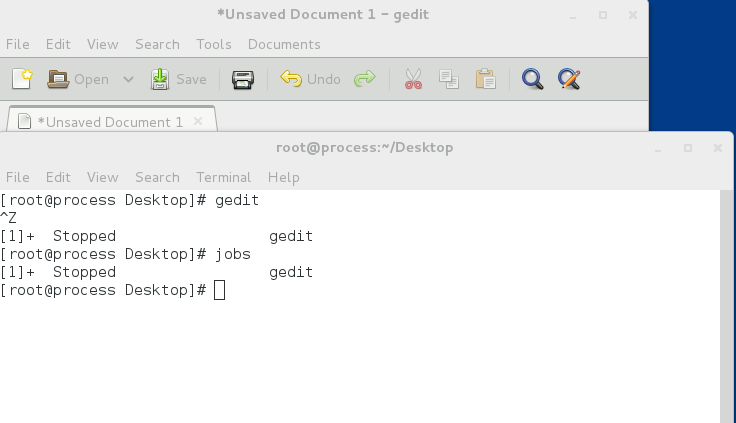The height and width of the screenshot is (423, 736).
Task: Click the green Redo arrow icon
Action: click(x=365, y=78)
